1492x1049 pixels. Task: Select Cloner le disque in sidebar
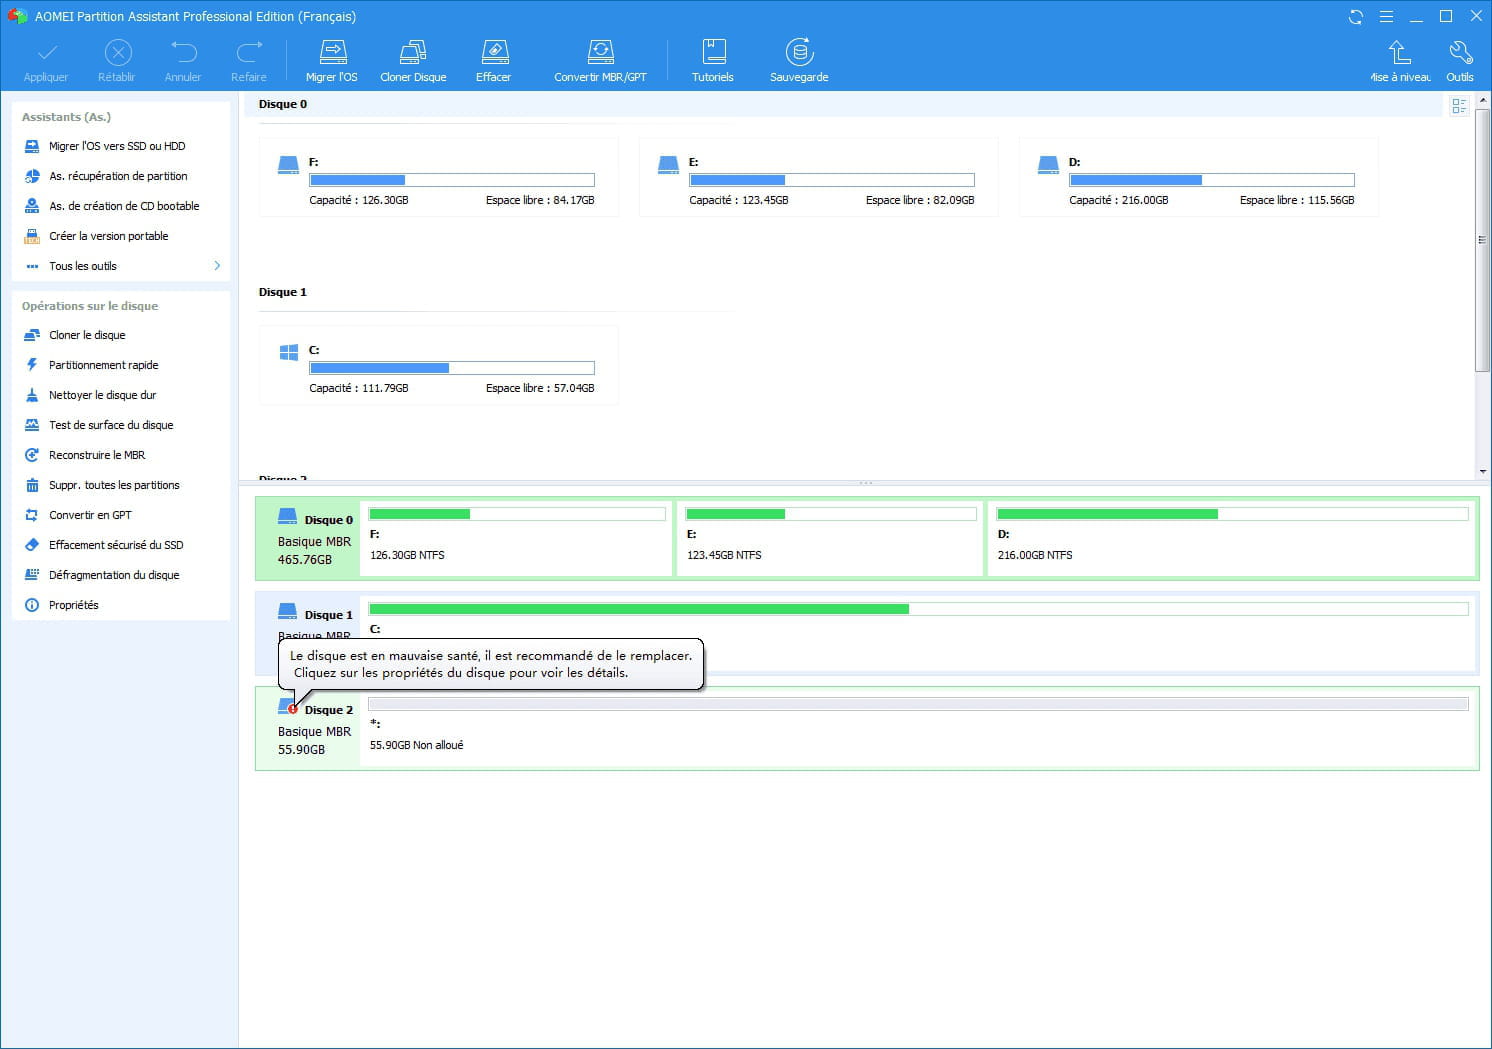pos(87,335)
